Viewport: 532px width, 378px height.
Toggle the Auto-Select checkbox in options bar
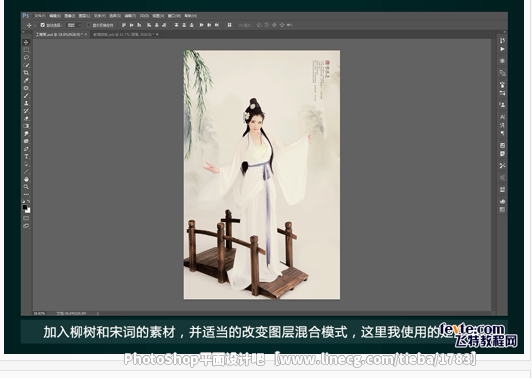pyautogui.click(x=43, y=25)
